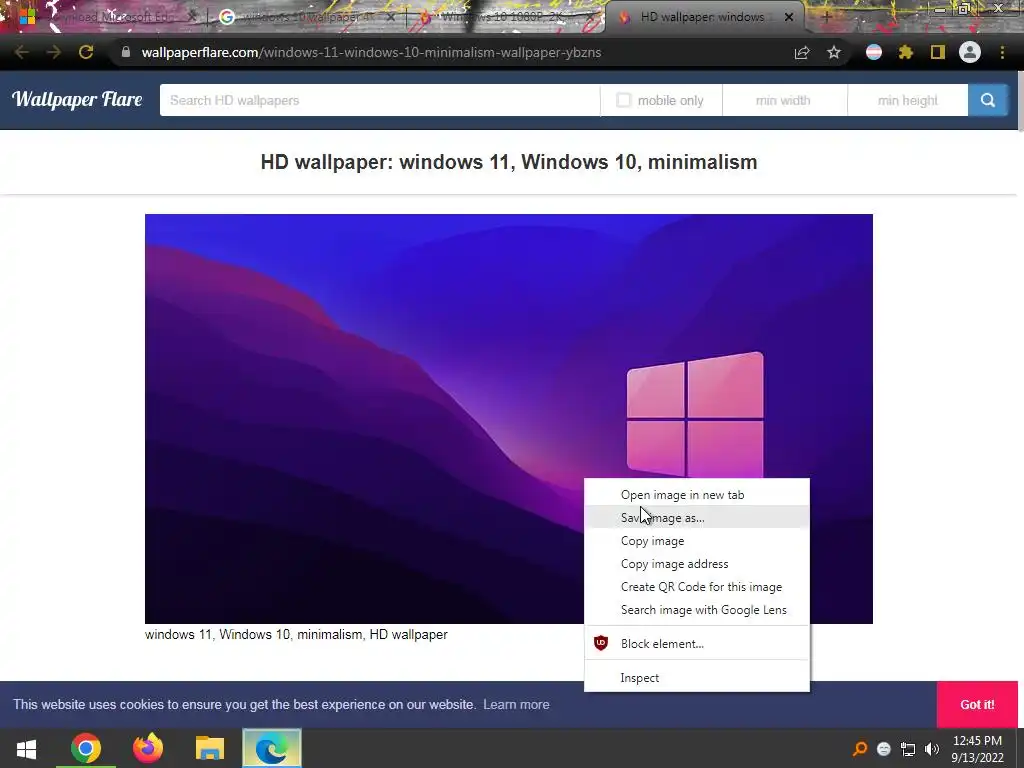The image size is (1024, 768).
Task: Bookmark page with the star icon
Action: pyautogui.click(x=834, y=52)
